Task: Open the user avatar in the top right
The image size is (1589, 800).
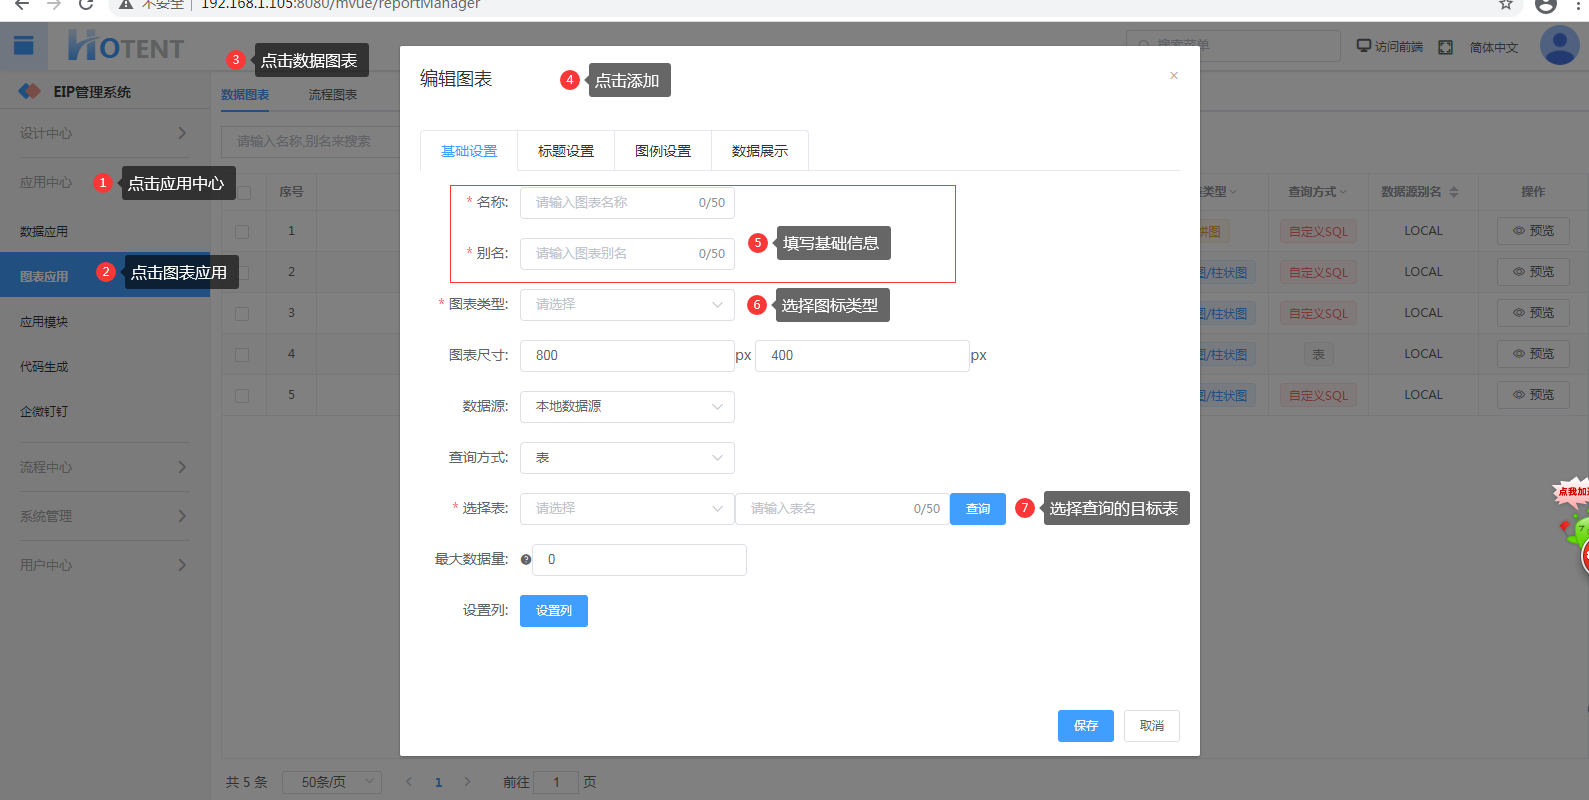Action: pos(1559,46)
